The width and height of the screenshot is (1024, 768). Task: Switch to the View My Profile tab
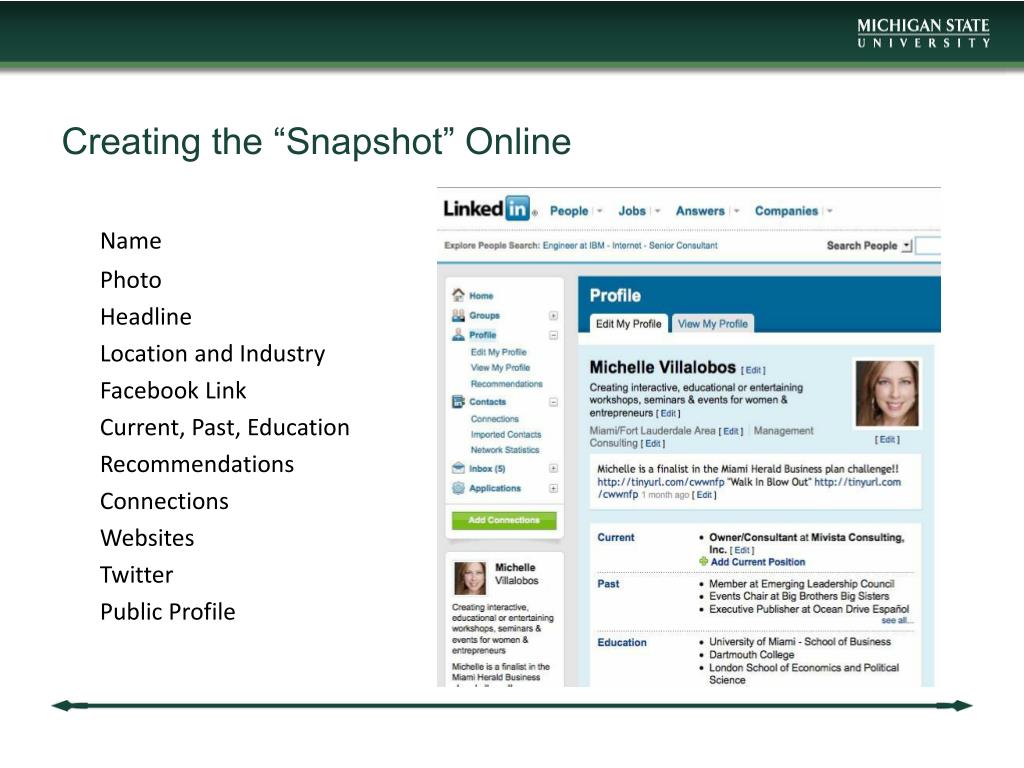point(712,324)
